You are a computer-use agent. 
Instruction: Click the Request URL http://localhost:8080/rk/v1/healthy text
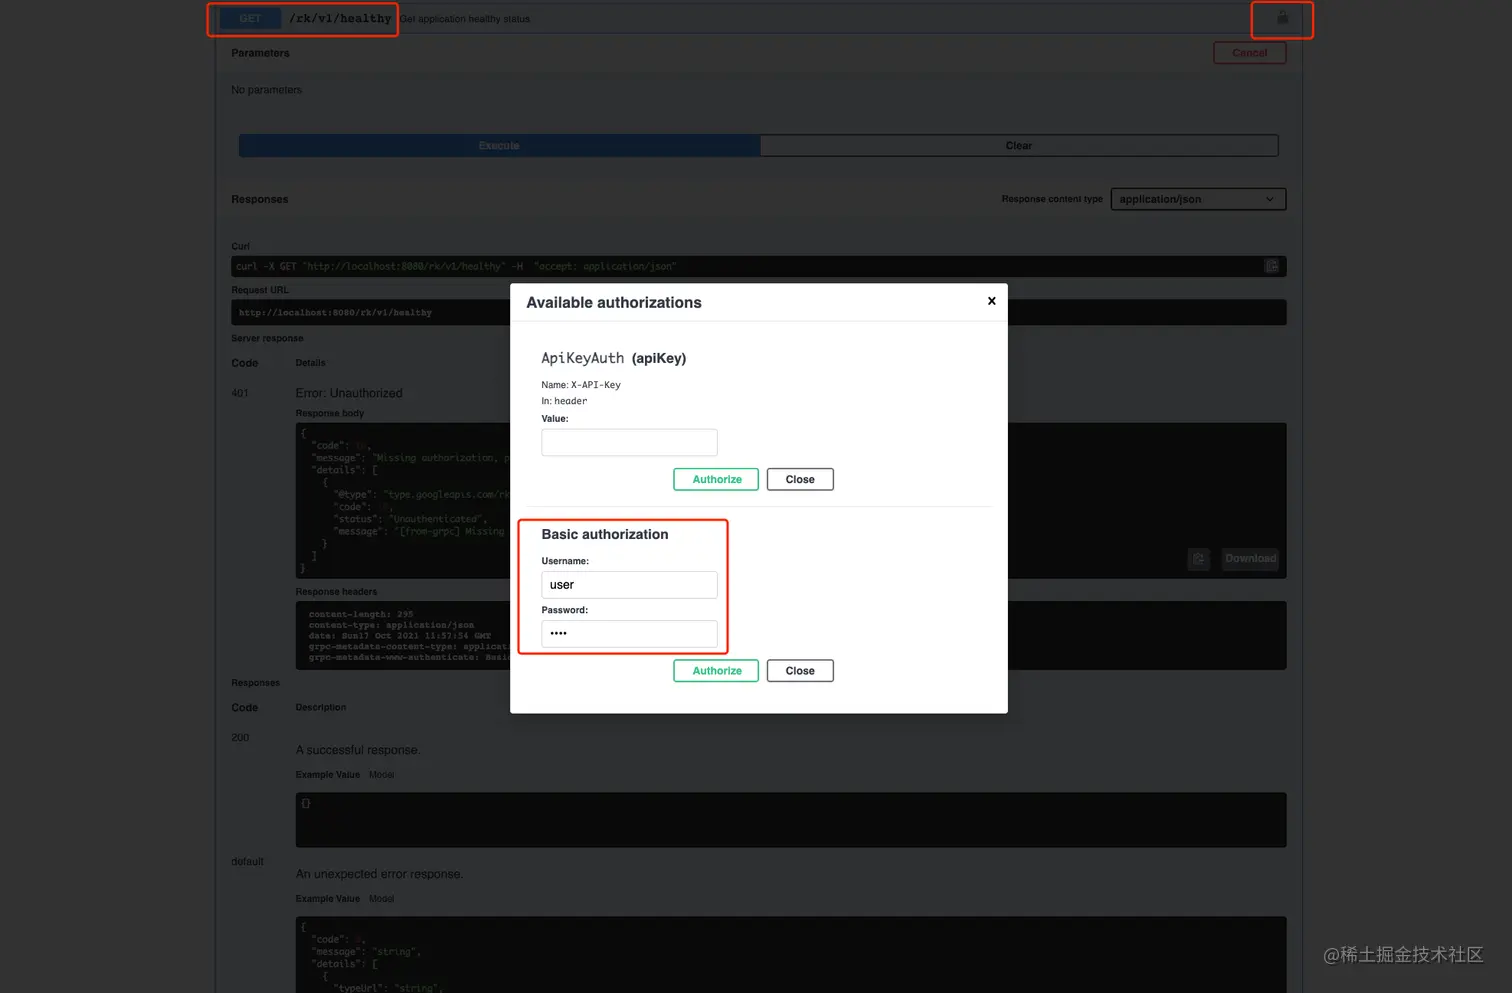tap(335, 313)
